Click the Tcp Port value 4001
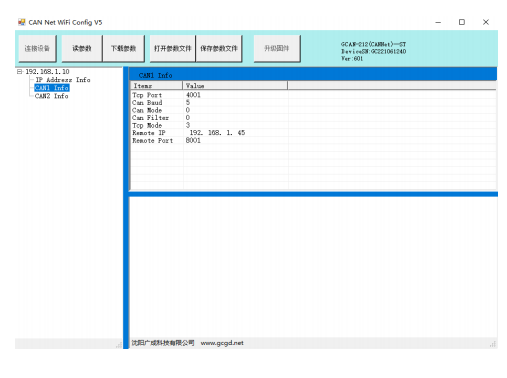 click(193, 95)
